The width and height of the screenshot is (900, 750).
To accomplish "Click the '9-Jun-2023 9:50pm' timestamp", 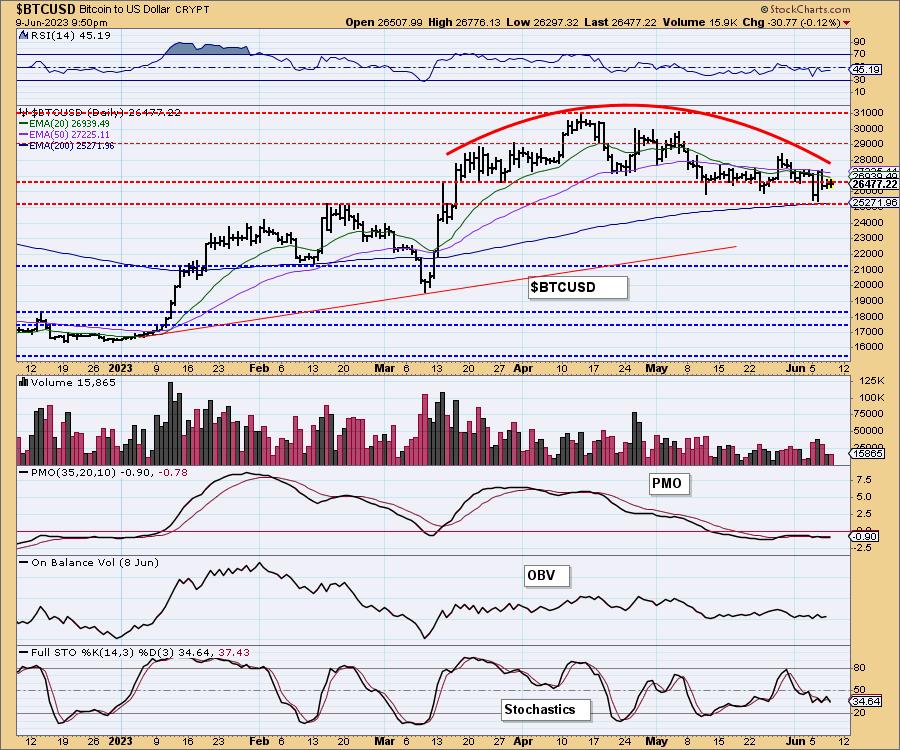I will click(x=61, y=22).
